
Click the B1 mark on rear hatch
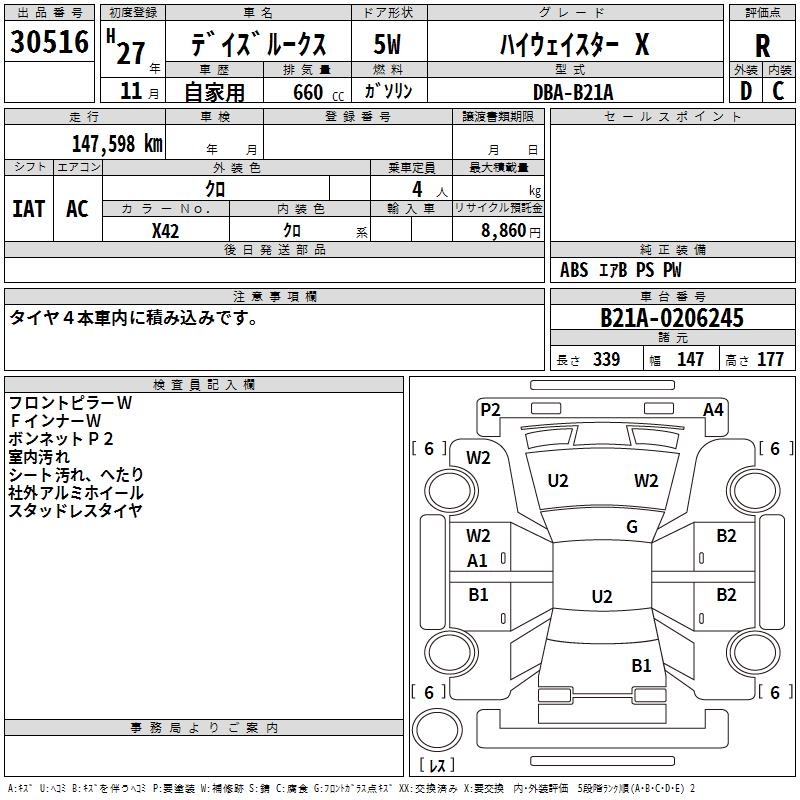pyautogui.click(x=641, y=665)
